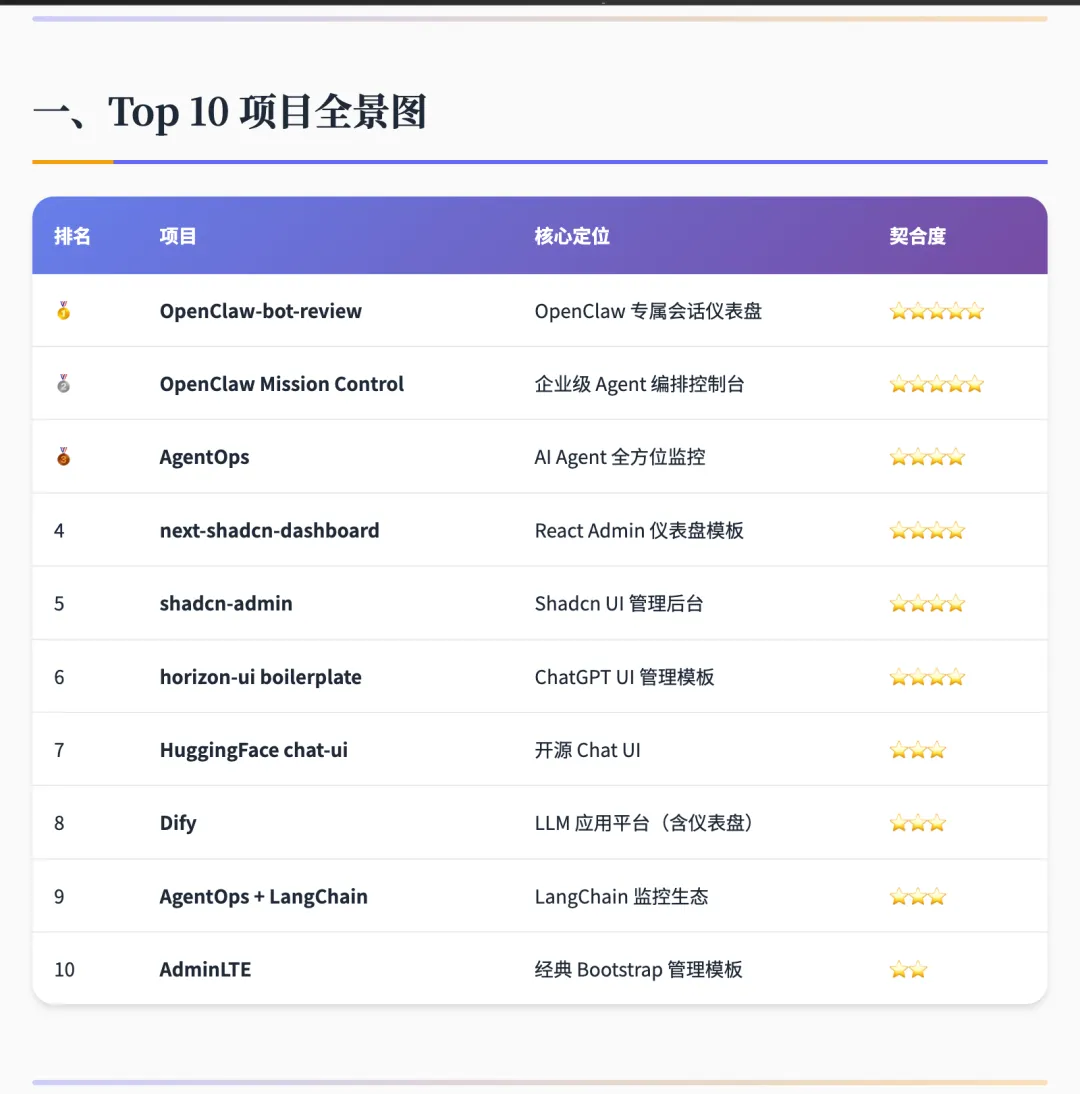Select the OpenClaw Mission Control project name
Screen dimensions: 1080x1094
point(282,384)
